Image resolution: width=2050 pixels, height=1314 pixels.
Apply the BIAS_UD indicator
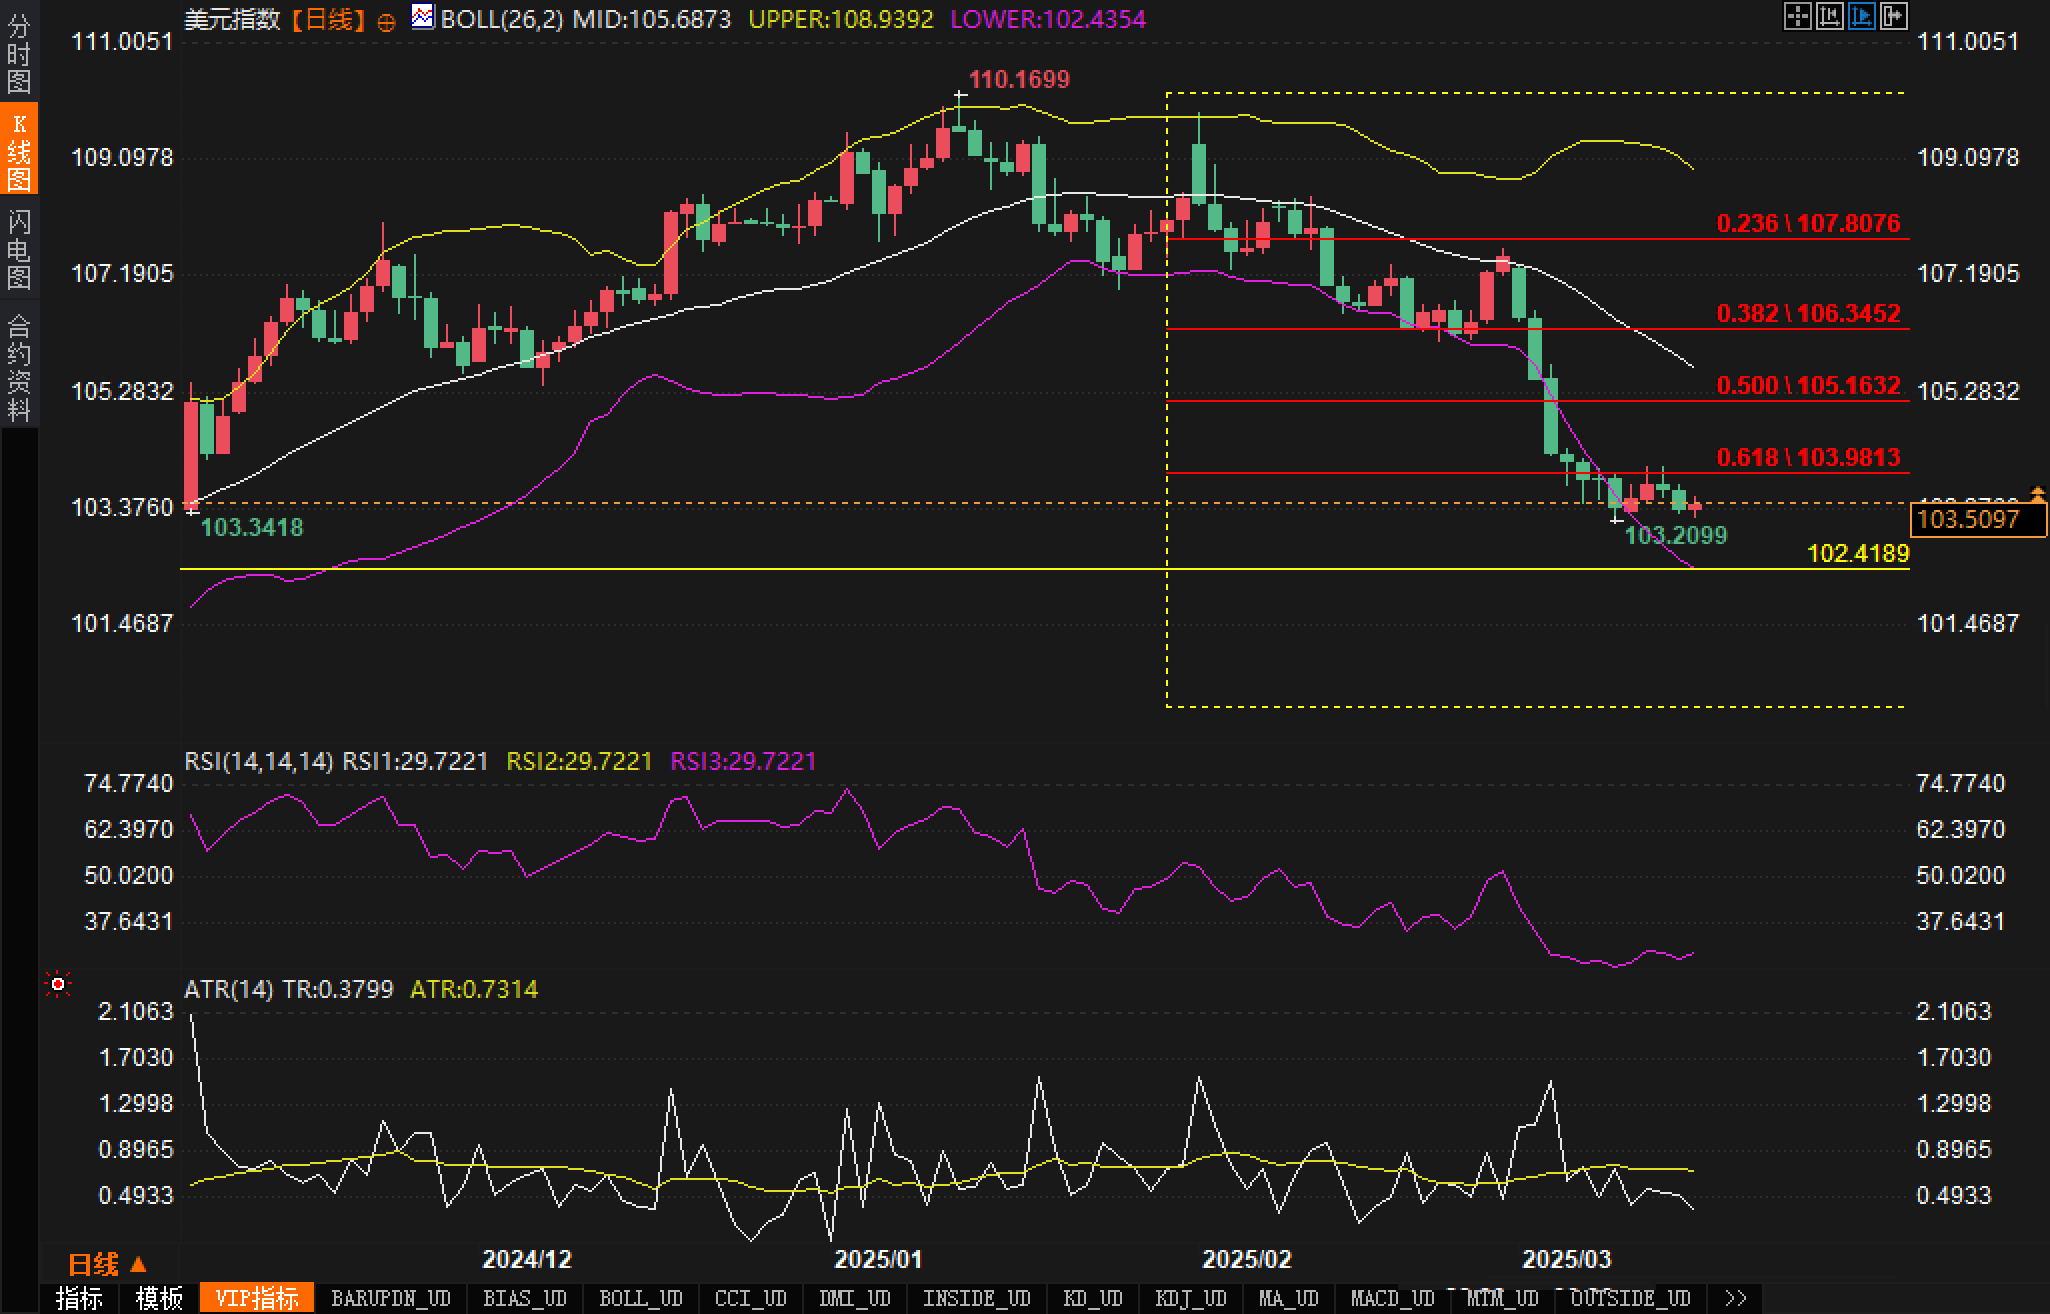click(x=525, y=1298)
